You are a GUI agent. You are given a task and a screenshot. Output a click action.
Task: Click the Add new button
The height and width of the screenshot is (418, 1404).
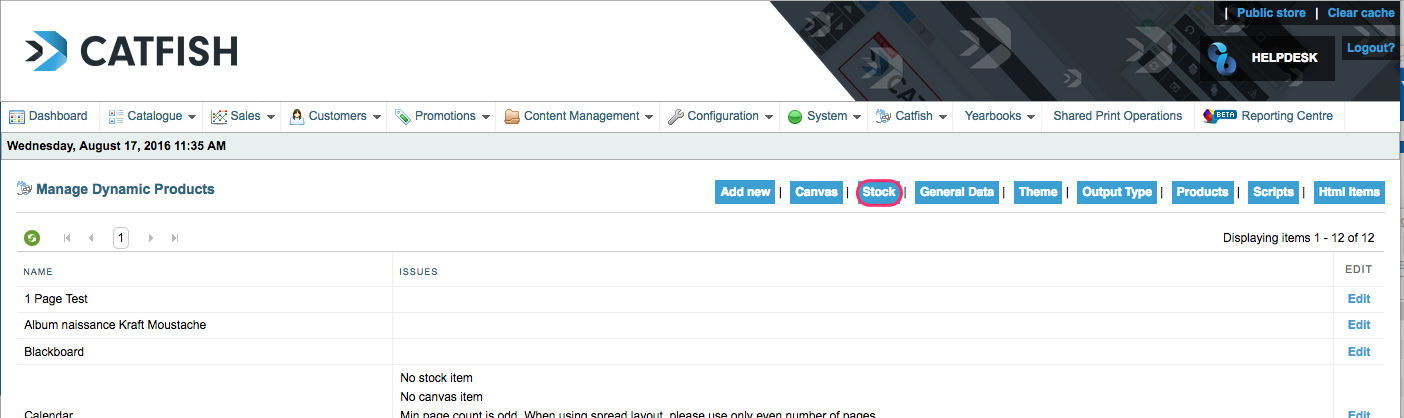(745, 192)
